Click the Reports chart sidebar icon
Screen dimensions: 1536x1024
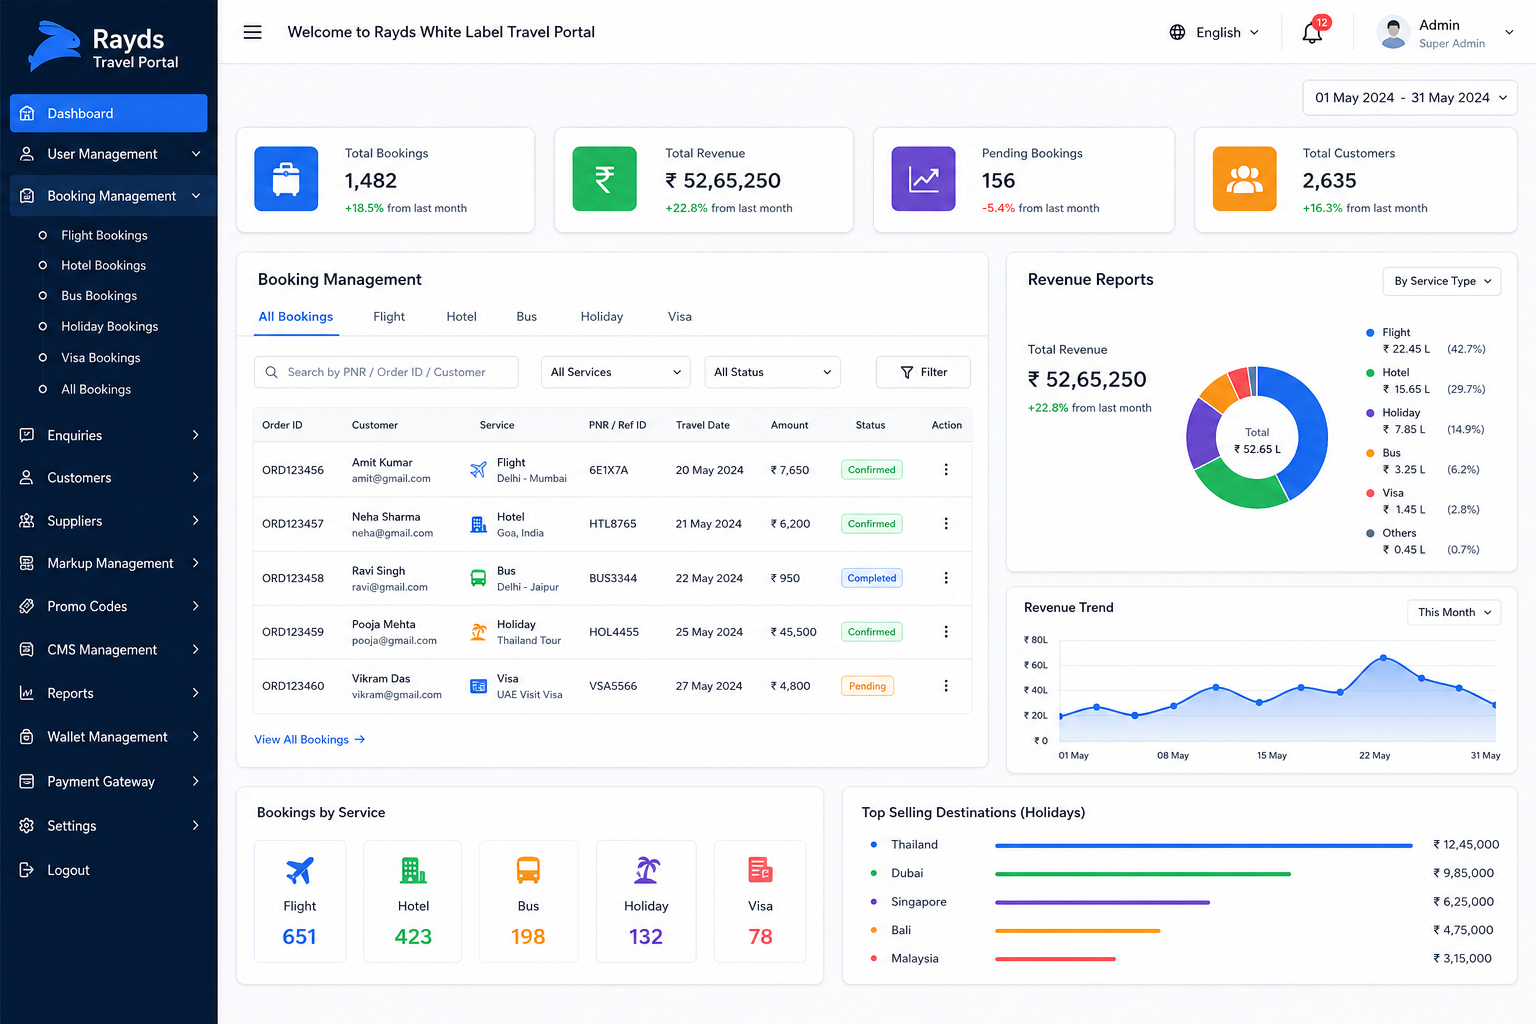pyautogui.click(x=27, y=693)
